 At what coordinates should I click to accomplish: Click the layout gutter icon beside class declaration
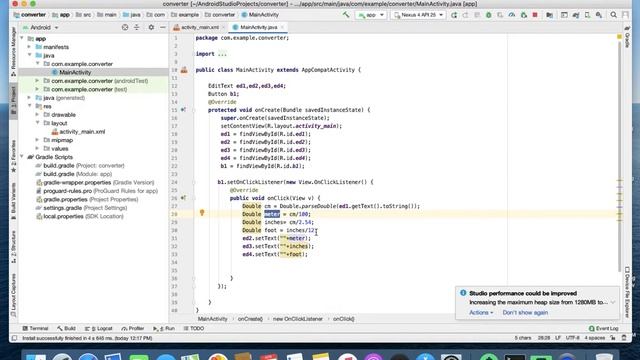[x=184, y=70]
